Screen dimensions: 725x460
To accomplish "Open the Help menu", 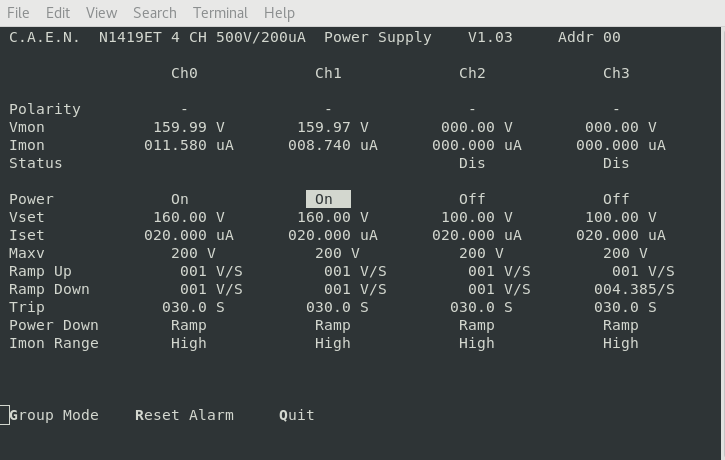I will coord(279,13).
